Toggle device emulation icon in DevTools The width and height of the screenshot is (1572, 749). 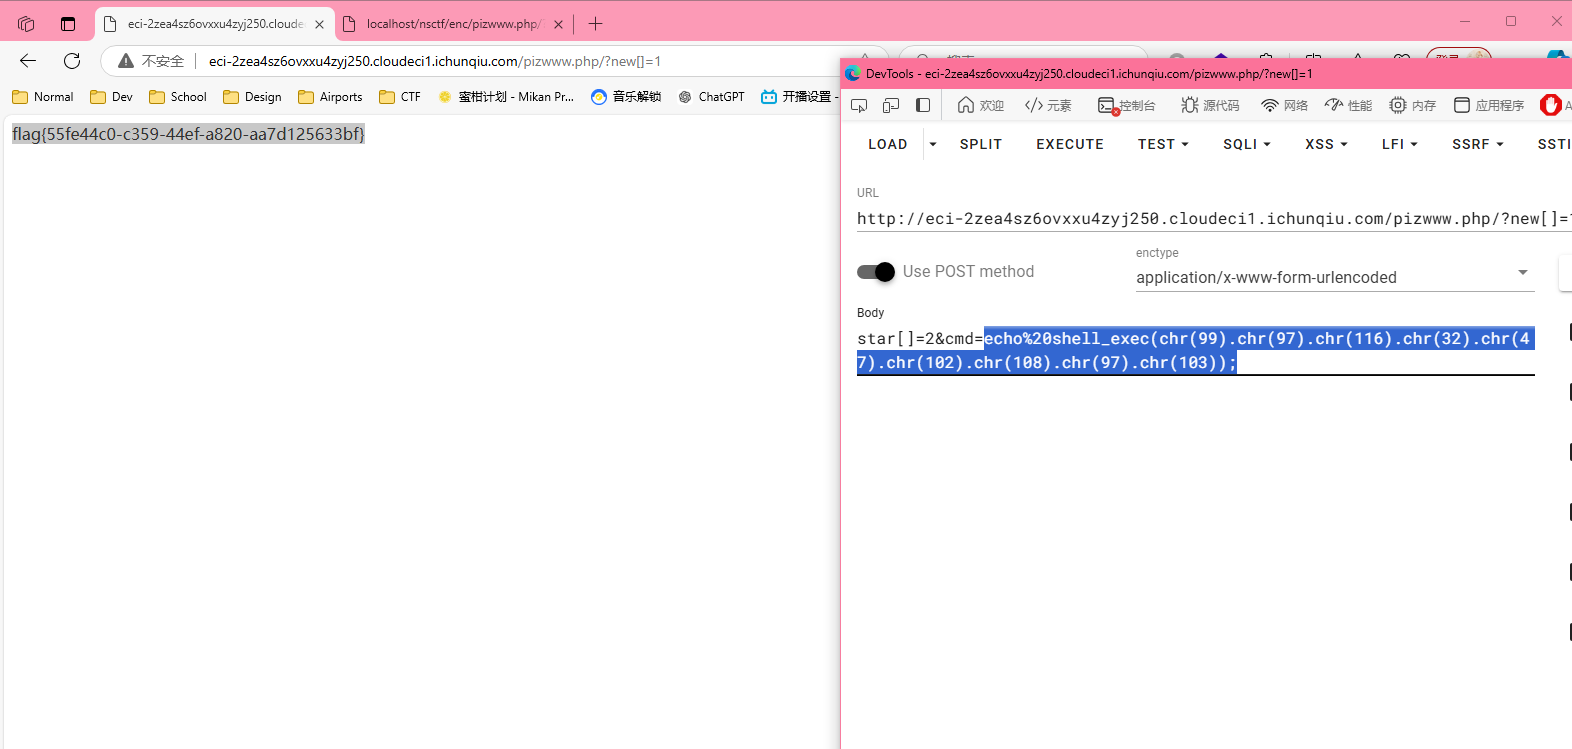tap(891, 105)
